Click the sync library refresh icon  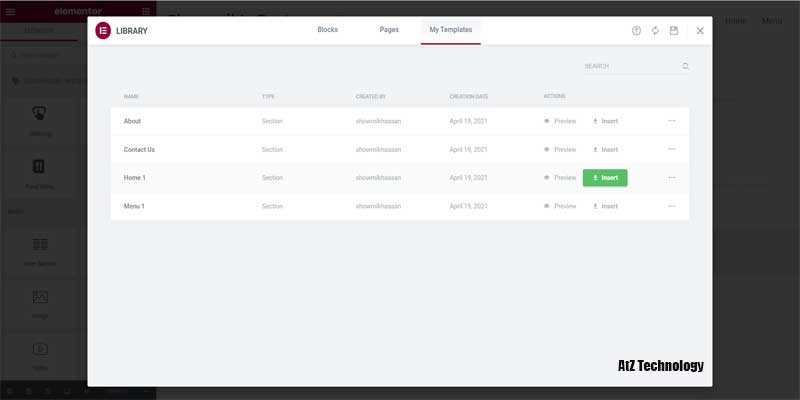655,31
